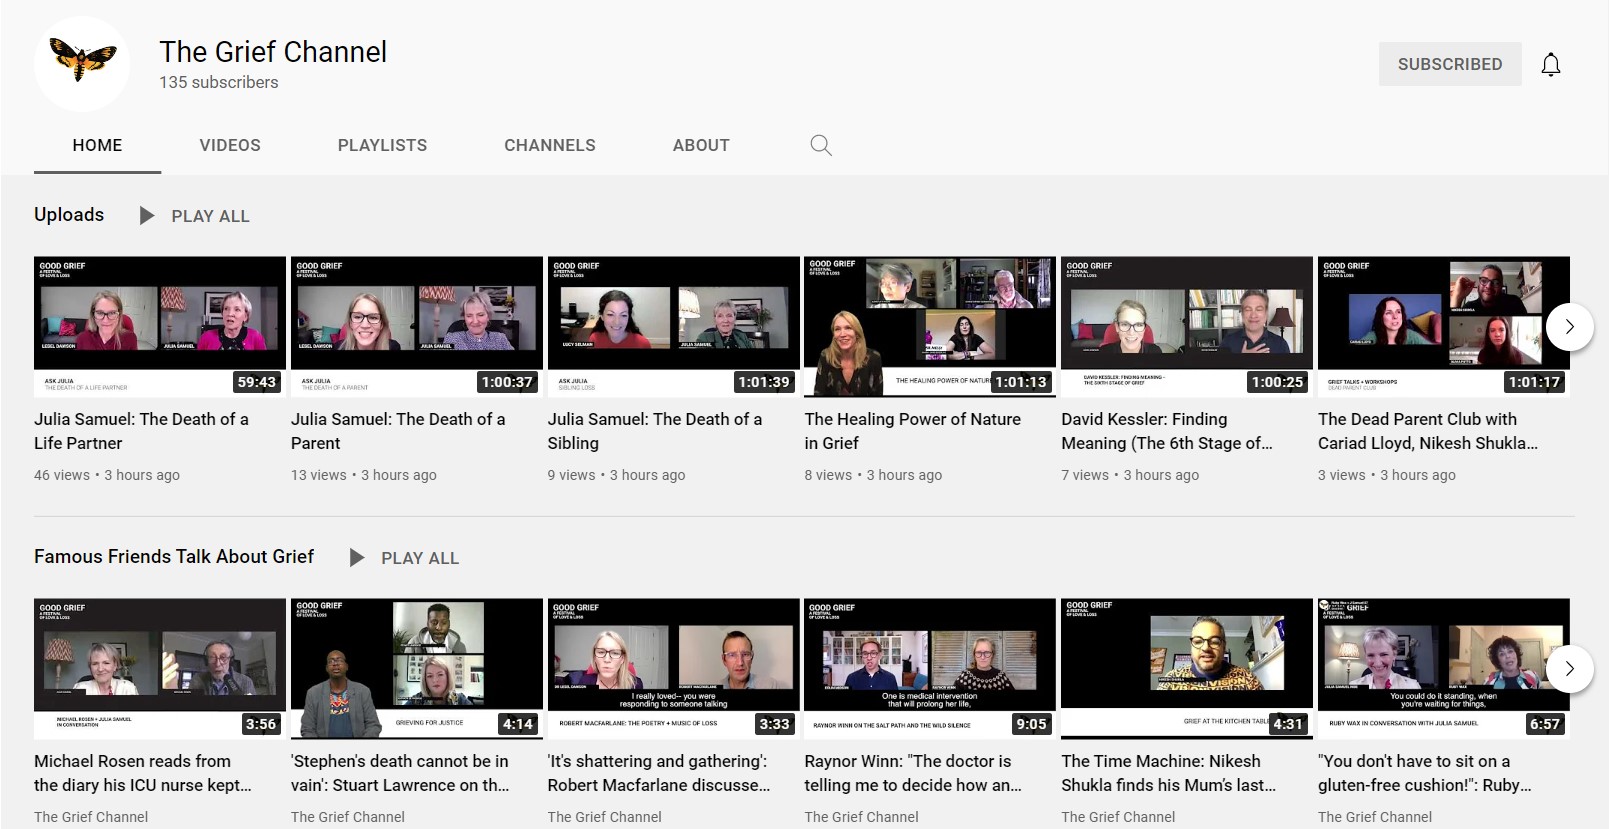Click channel name under Michael Rosen video
This screenshot has width=1609, height=829.
[91, 817]
